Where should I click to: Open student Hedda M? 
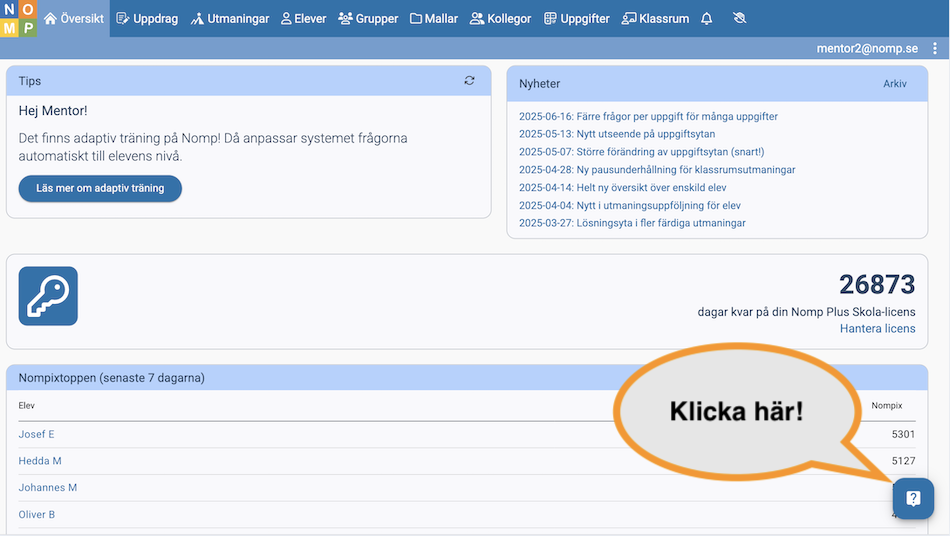coord(40,461)
